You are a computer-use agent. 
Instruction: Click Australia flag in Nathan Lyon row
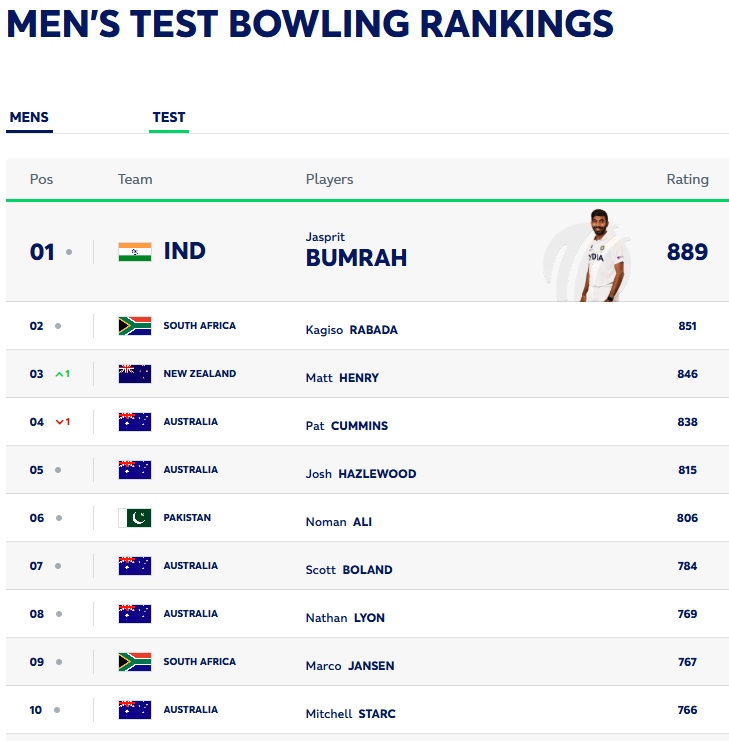pyautogui.click(x=134, y=614)
